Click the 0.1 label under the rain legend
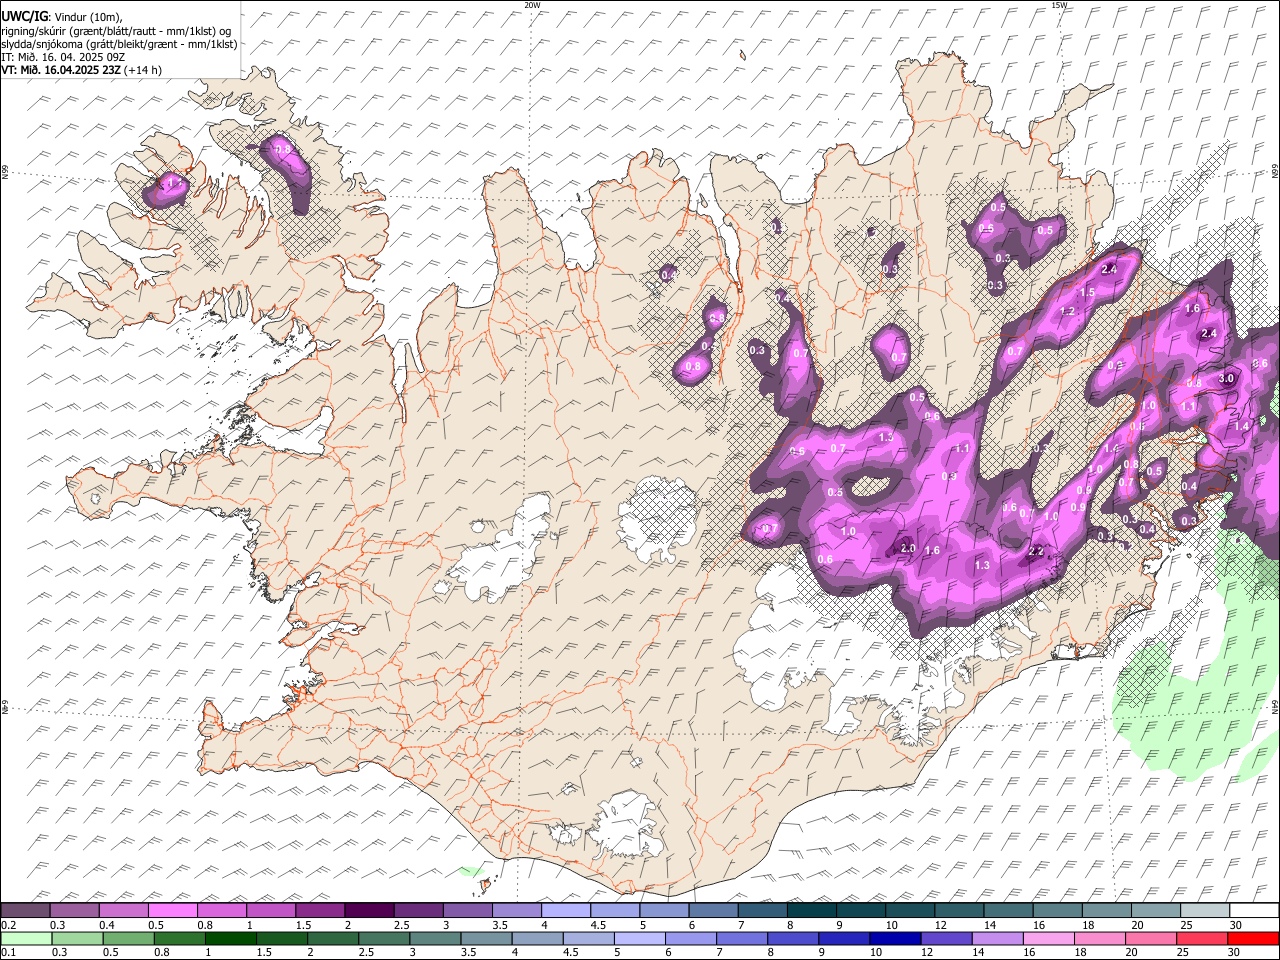The image size is (1280, 960). point(8,952)
